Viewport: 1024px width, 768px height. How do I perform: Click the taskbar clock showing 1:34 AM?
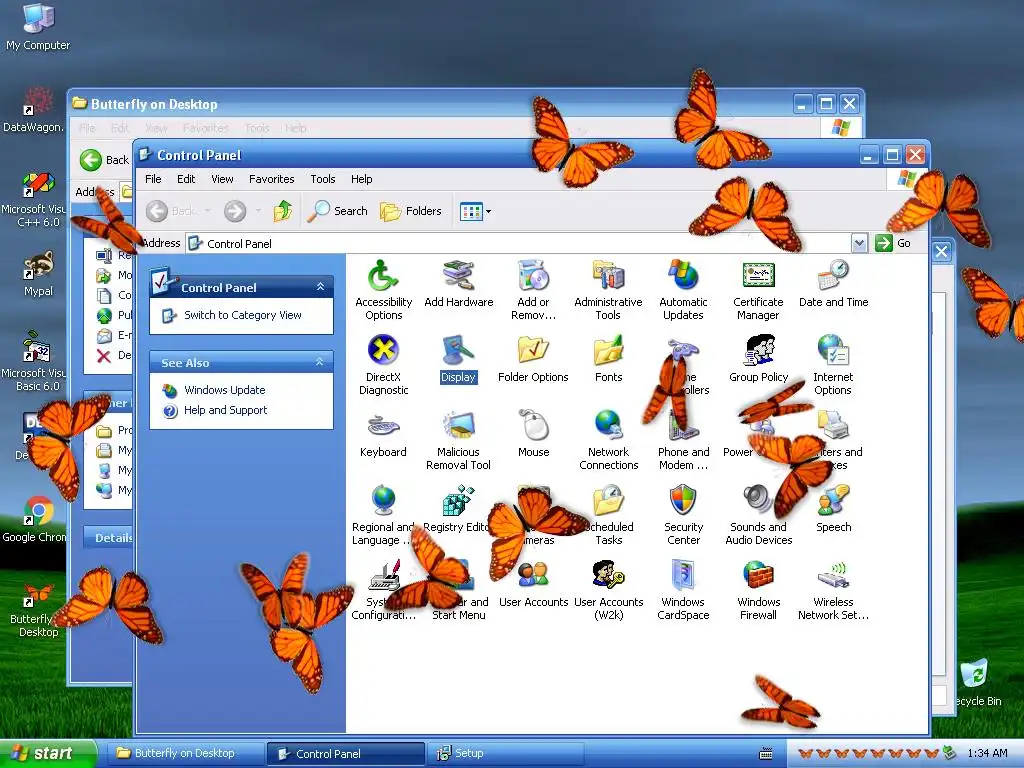[987, 754]
